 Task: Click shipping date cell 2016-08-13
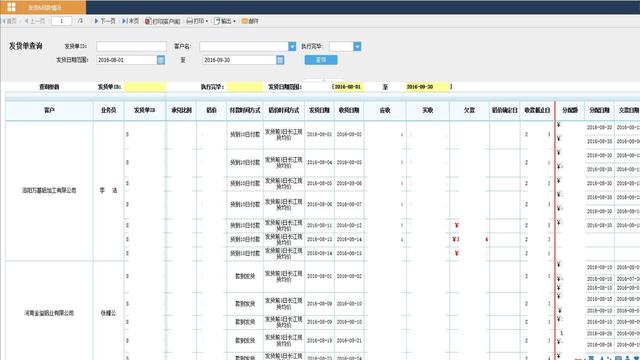click(319, 239)
